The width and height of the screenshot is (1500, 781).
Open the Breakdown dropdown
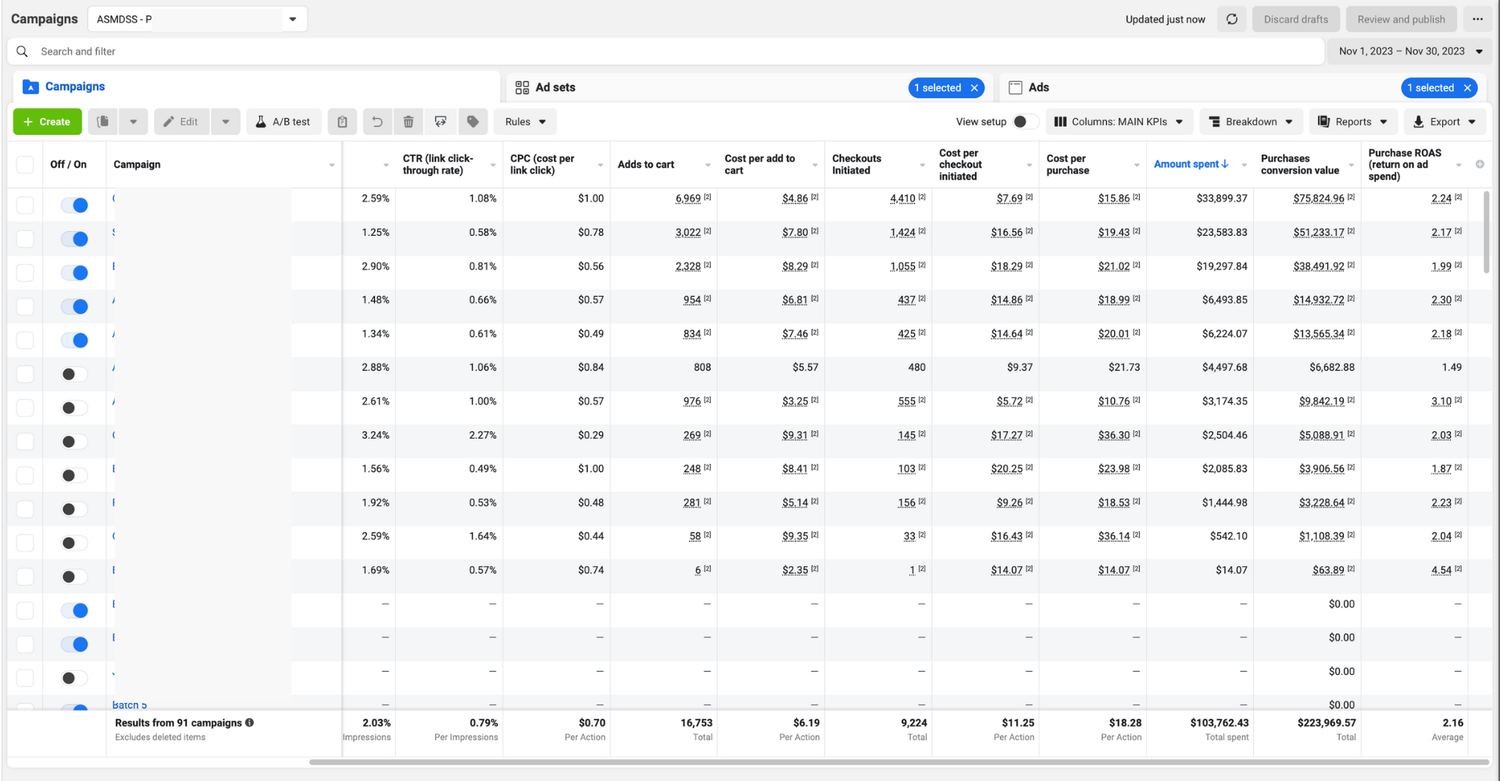click(x=1251, y=122)
